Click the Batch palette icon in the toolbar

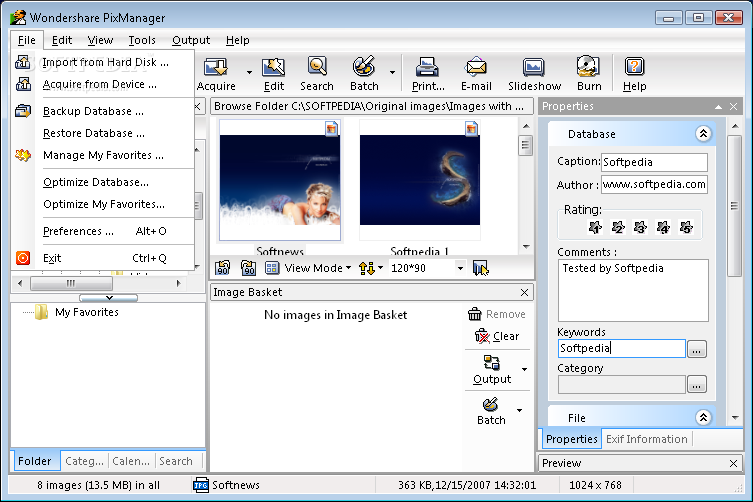click(364, 66)
